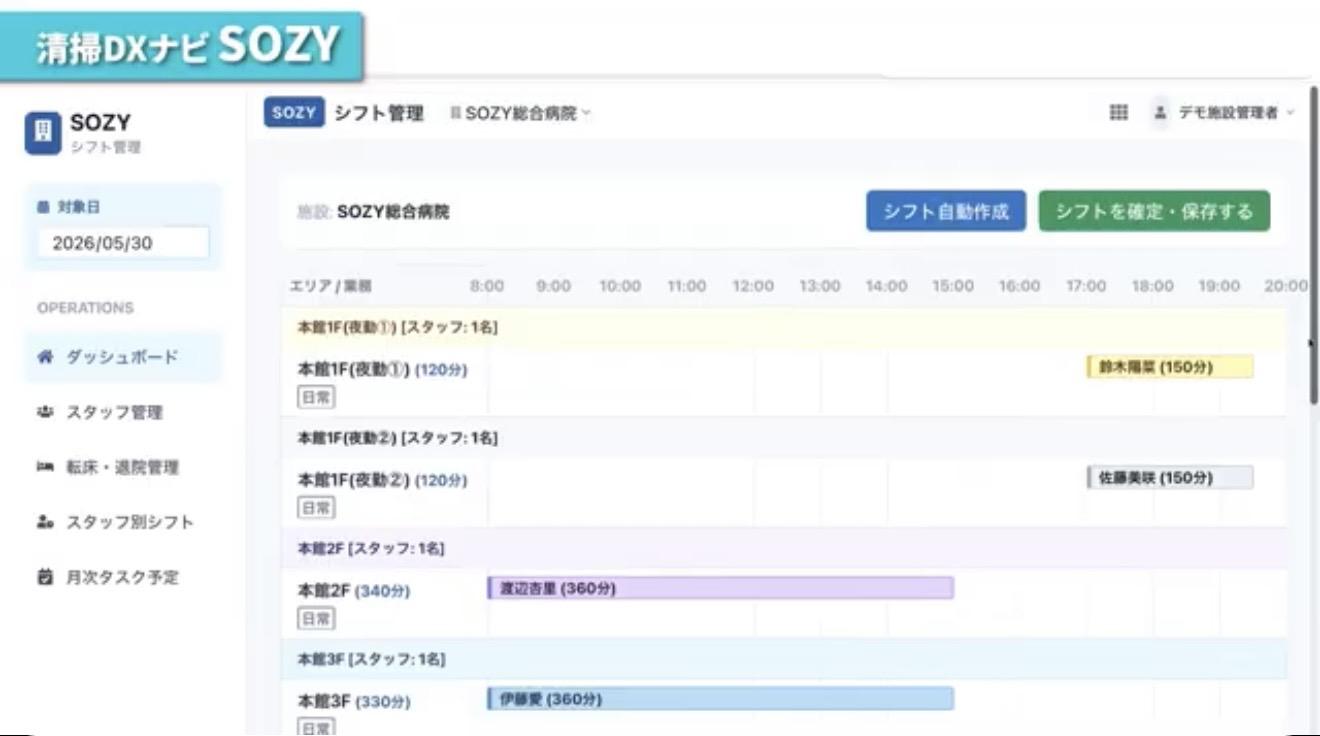Click the 本館1F(夜勤②) [スタッフ:1名] group header
This screenshot has height=736, width=1320.
pyautogui.click(x=783, y=438)
